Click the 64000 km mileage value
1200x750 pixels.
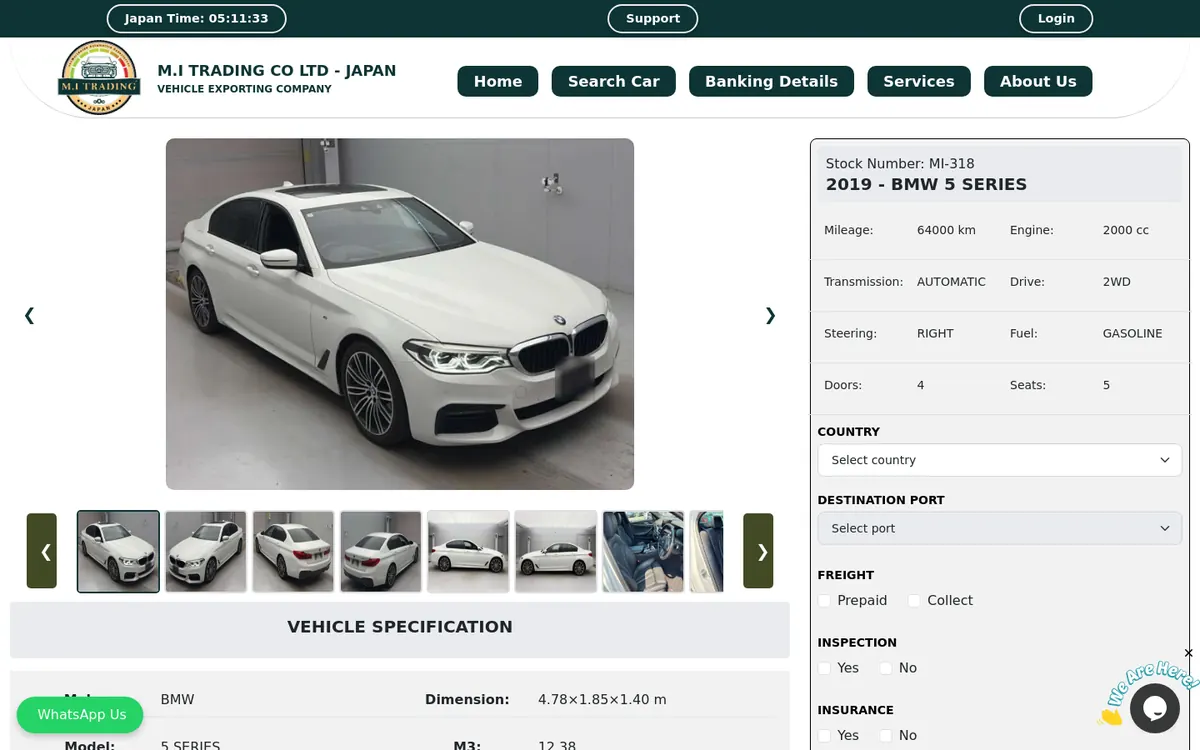pos(946,230)
